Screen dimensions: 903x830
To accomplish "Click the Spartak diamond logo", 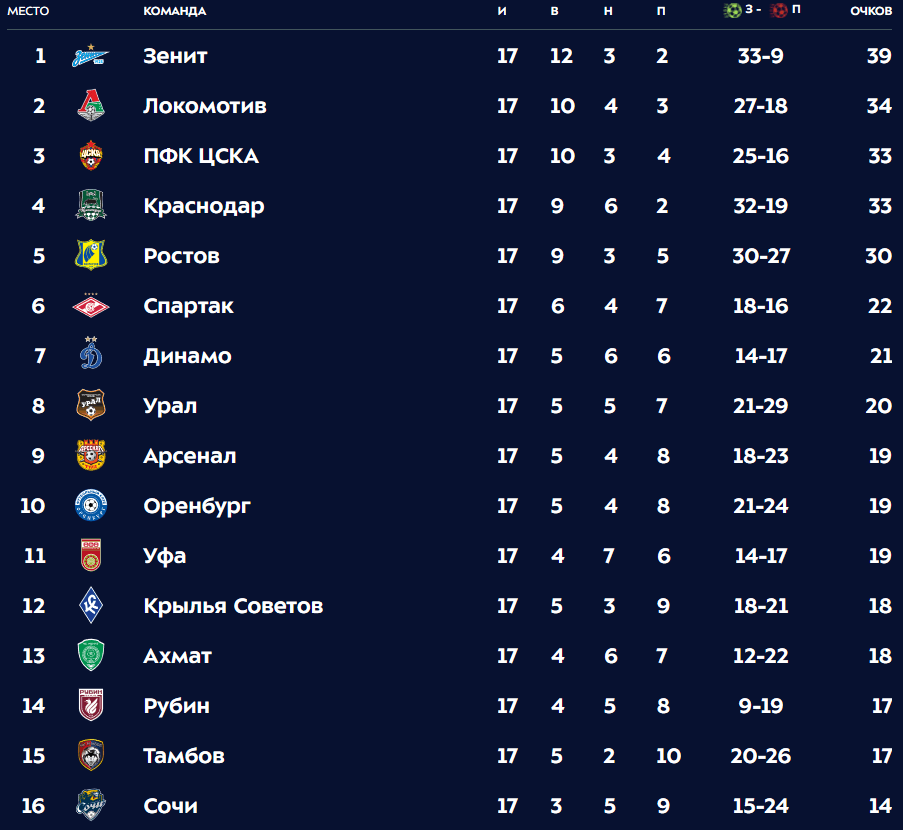I will click(90, 306).
